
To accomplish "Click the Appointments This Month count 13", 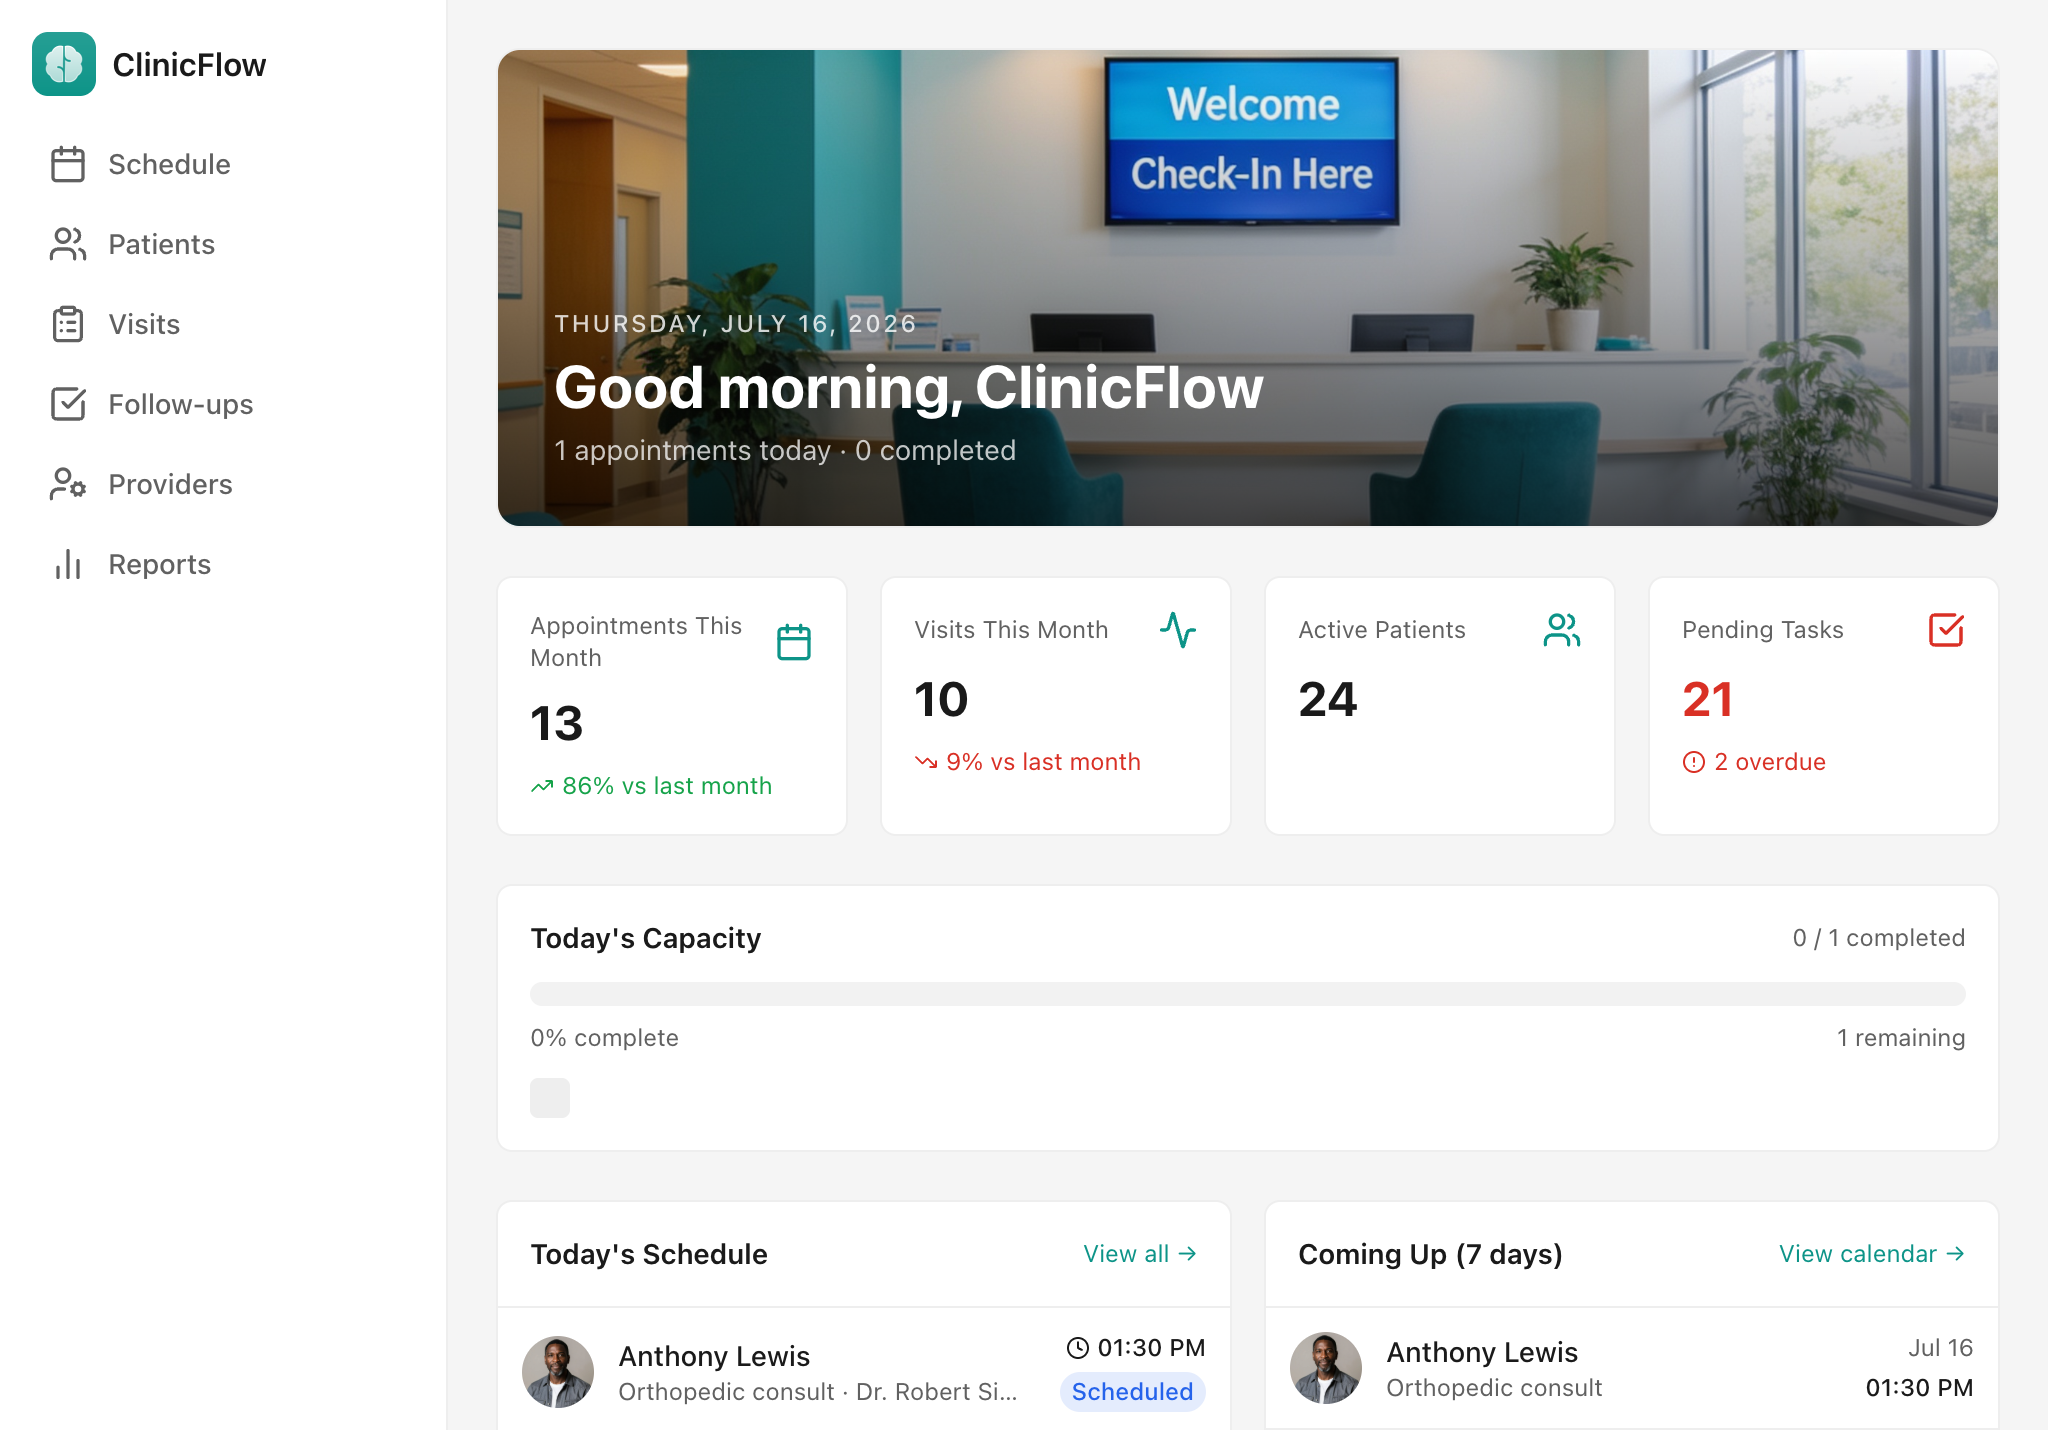I will pos(557,723).
